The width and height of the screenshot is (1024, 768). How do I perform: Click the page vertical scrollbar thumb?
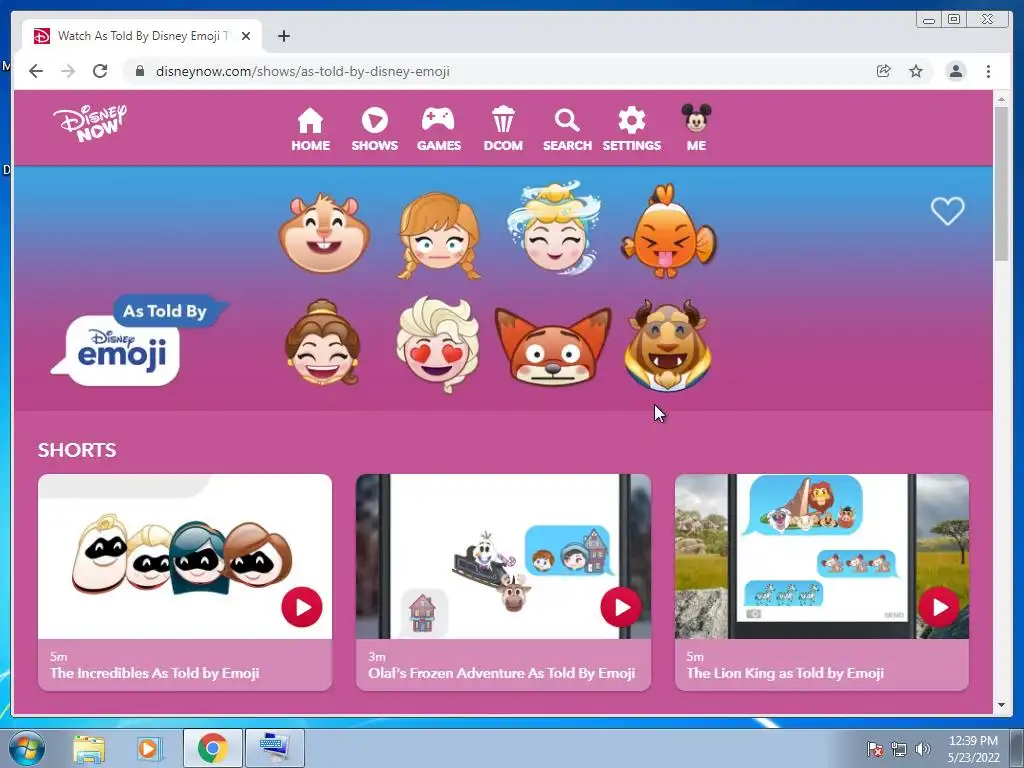click(1001, 184)
